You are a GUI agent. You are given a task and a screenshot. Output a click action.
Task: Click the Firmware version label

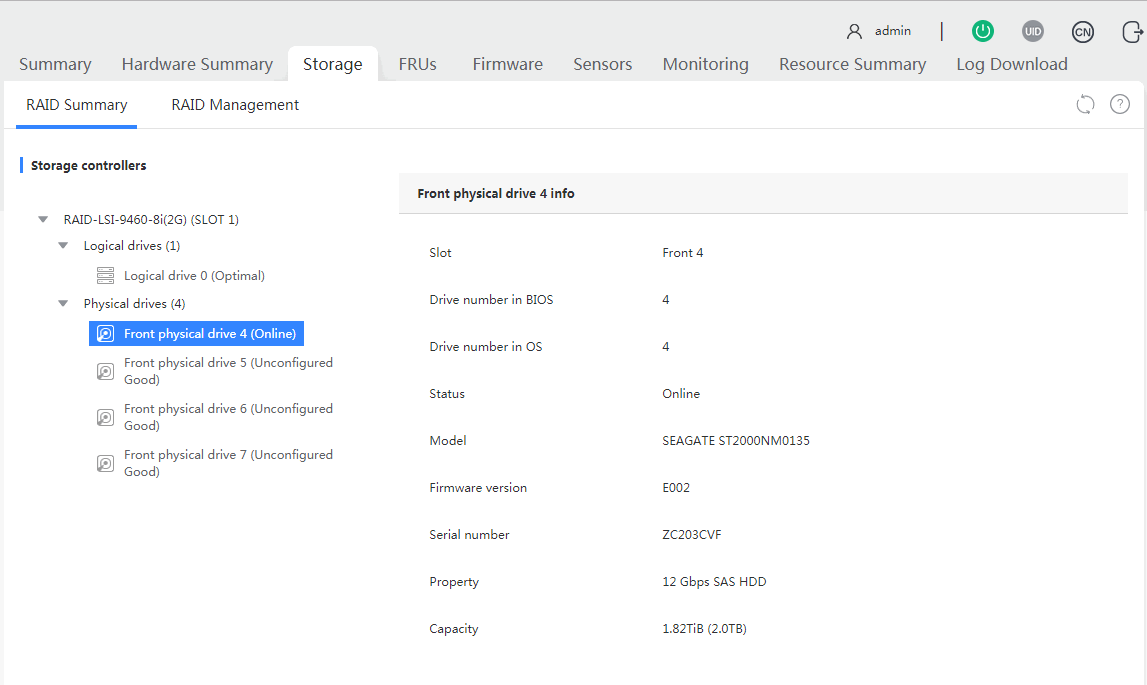(478, 487)
